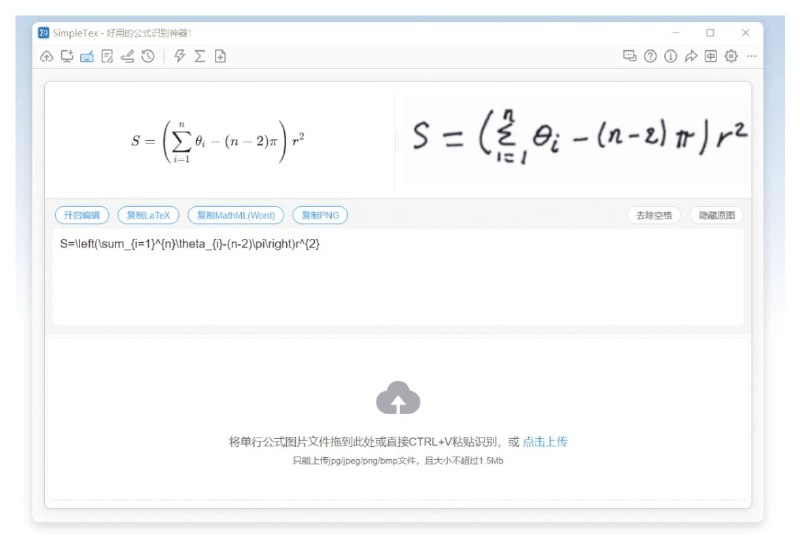
Task: Copy the result with 复制LaTeX button
Action: 148,215
